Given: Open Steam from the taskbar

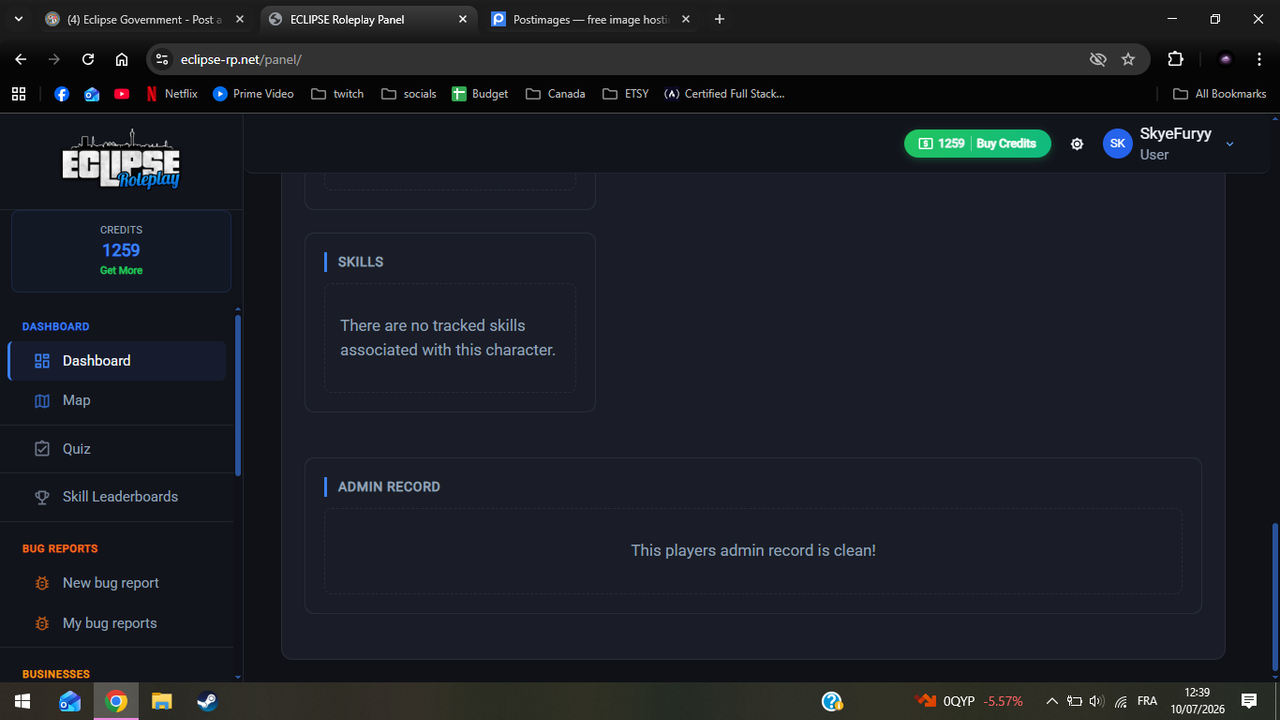Looking at the screenshot, I should pos(208,701).
